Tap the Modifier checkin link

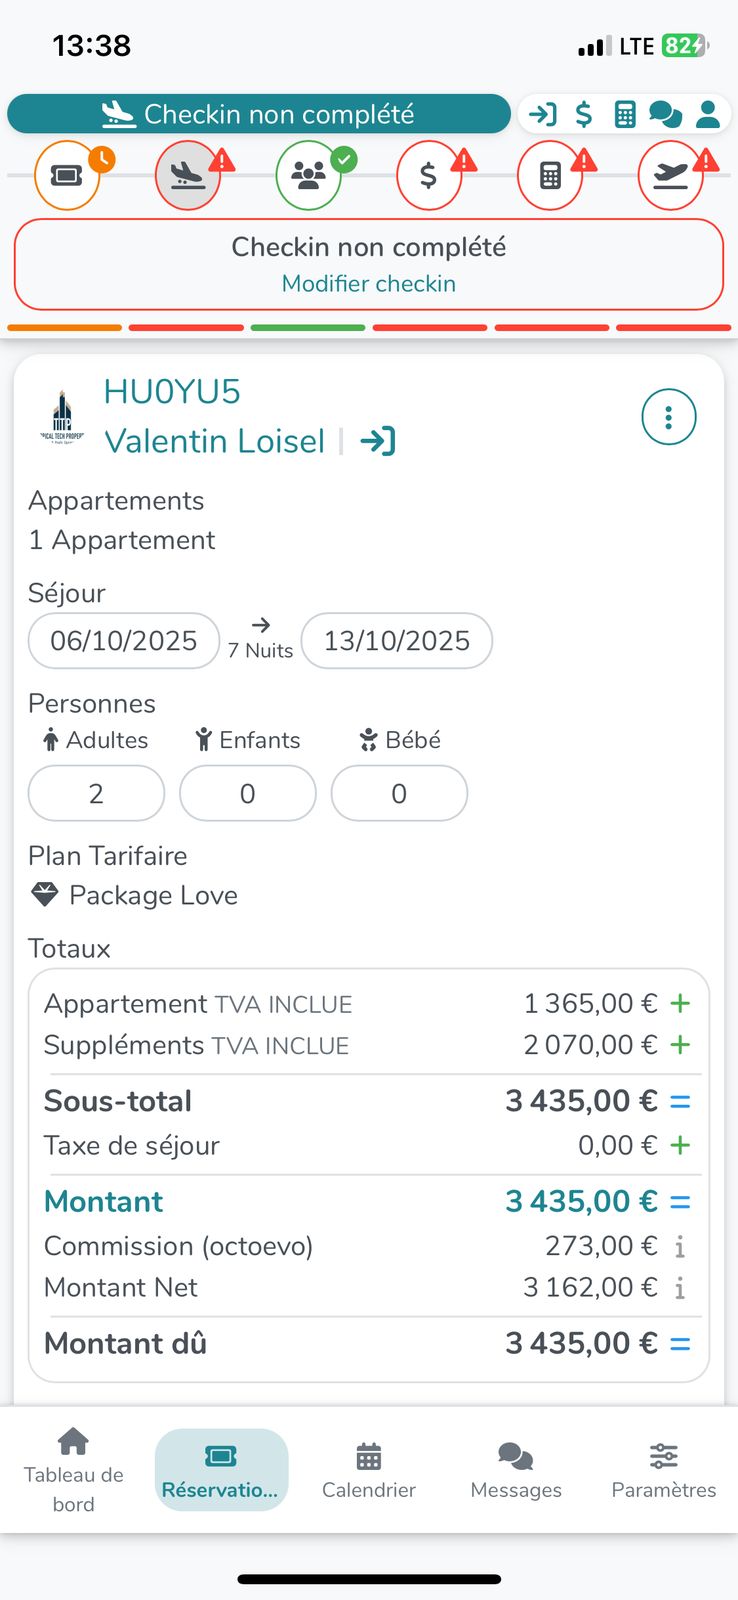tap(368, 284)
